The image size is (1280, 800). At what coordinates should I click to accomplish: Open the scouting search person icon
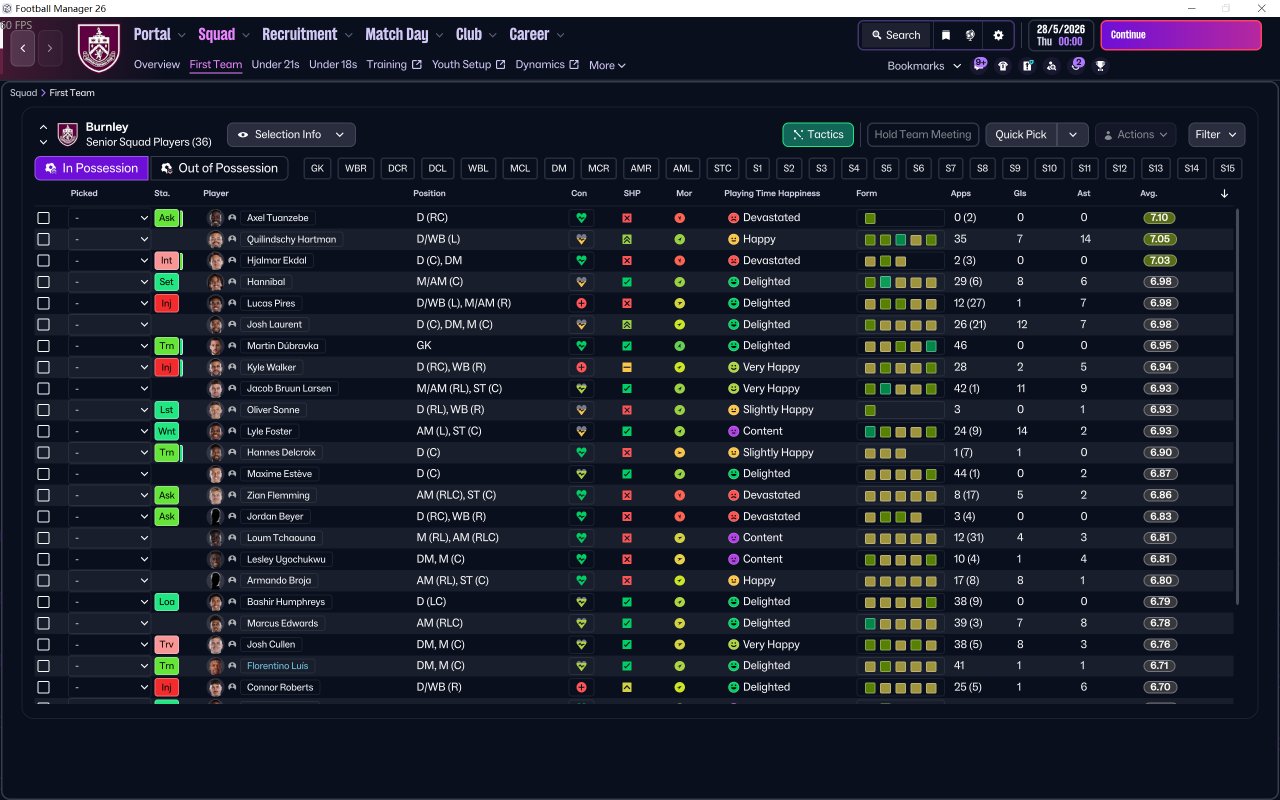pos(1051,66)
